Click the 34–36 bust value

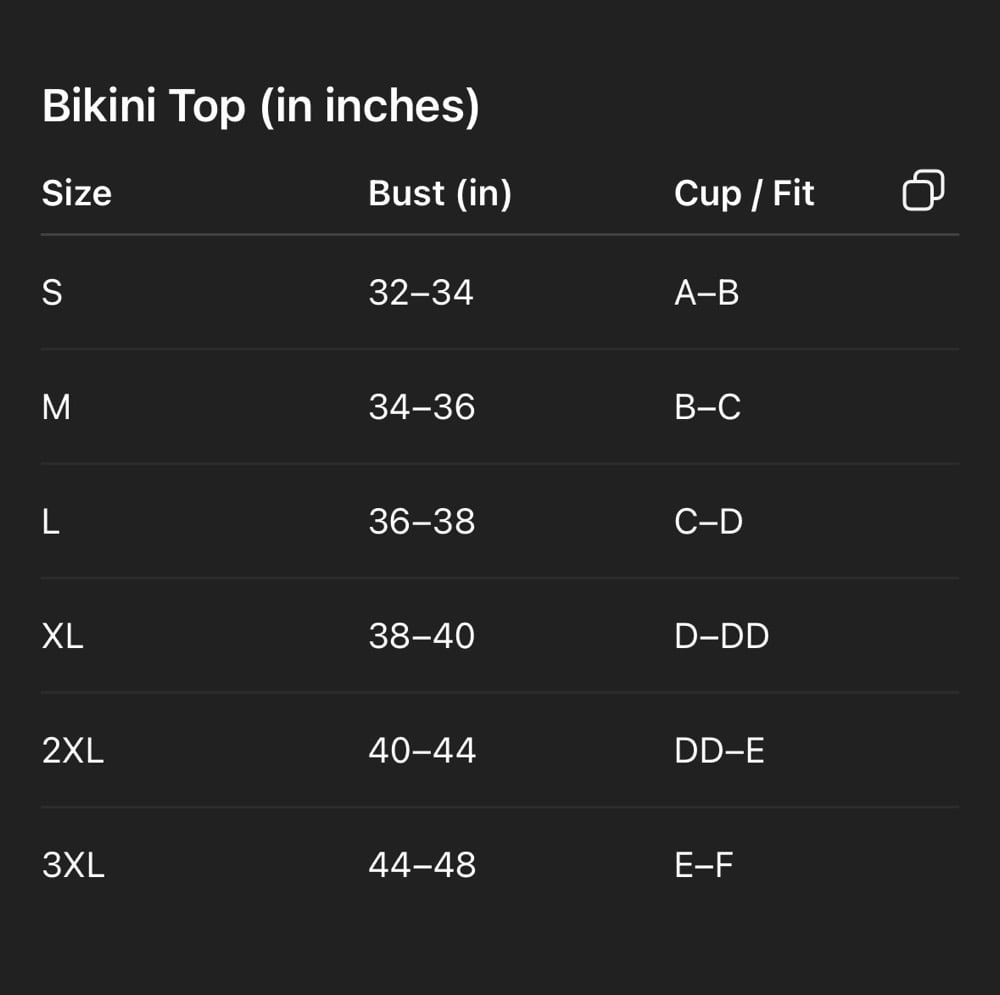tap(421, 407)
